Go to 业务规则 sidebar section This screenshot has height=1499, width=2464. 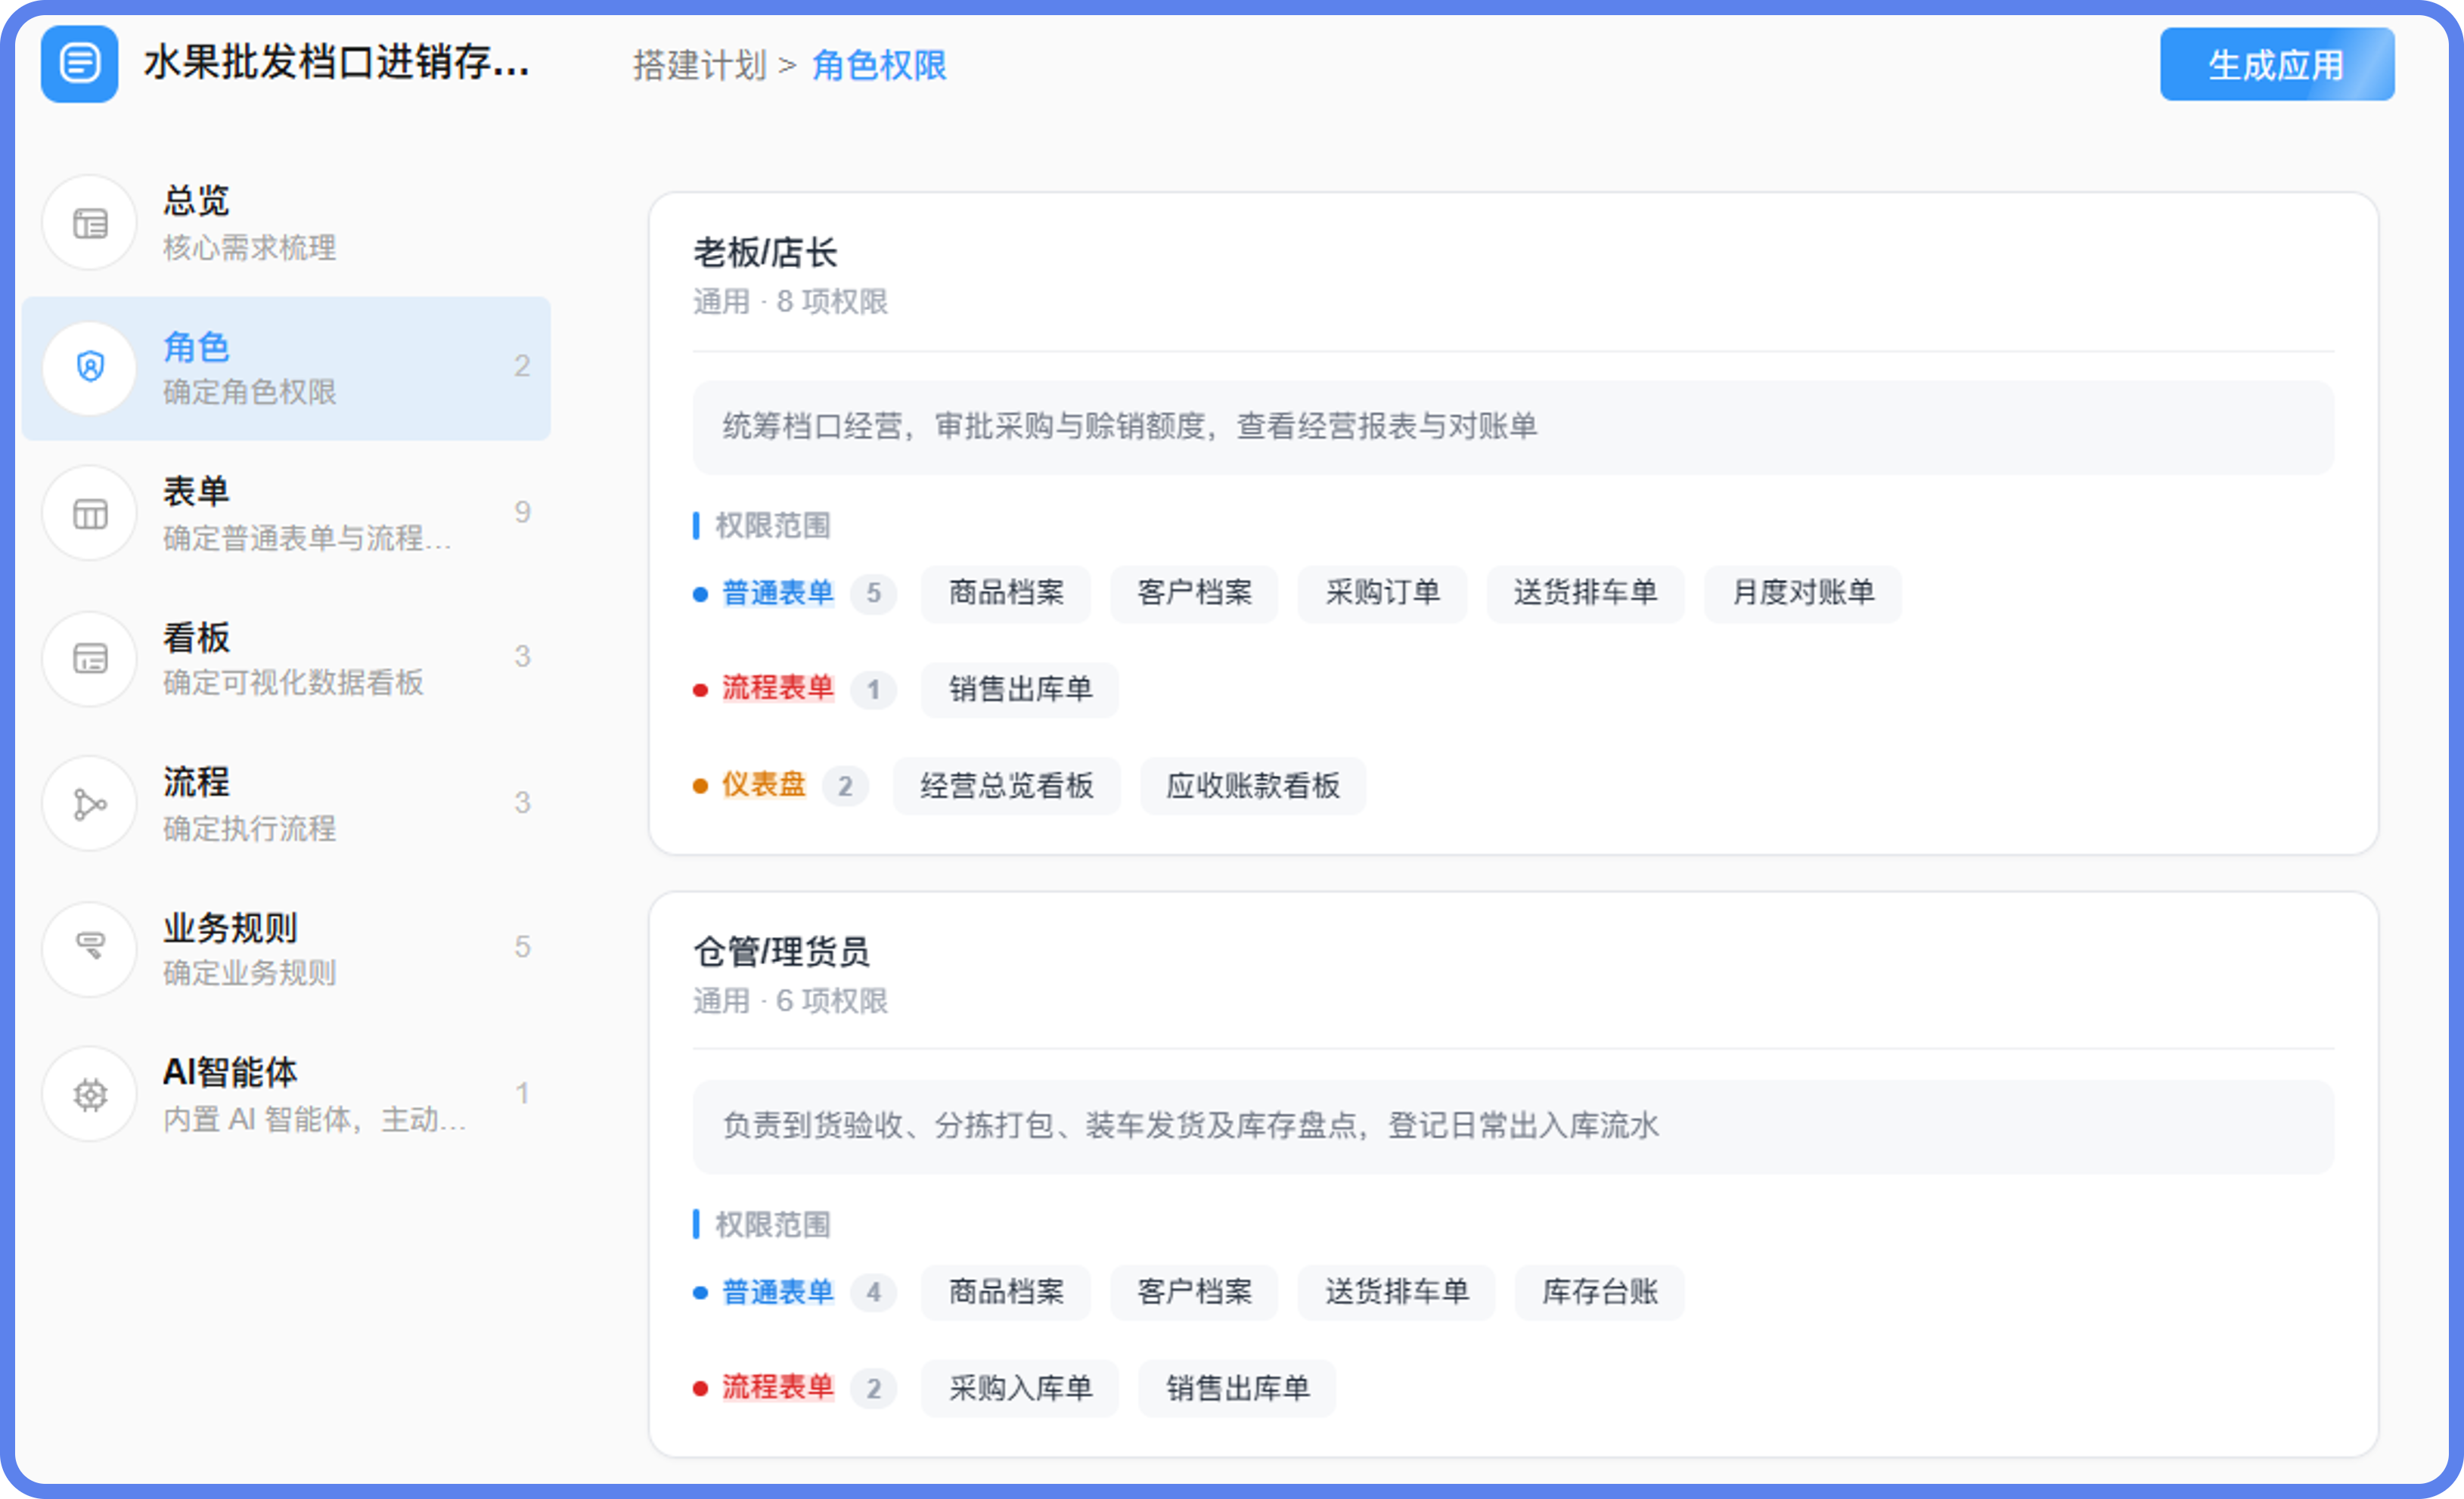286,949
